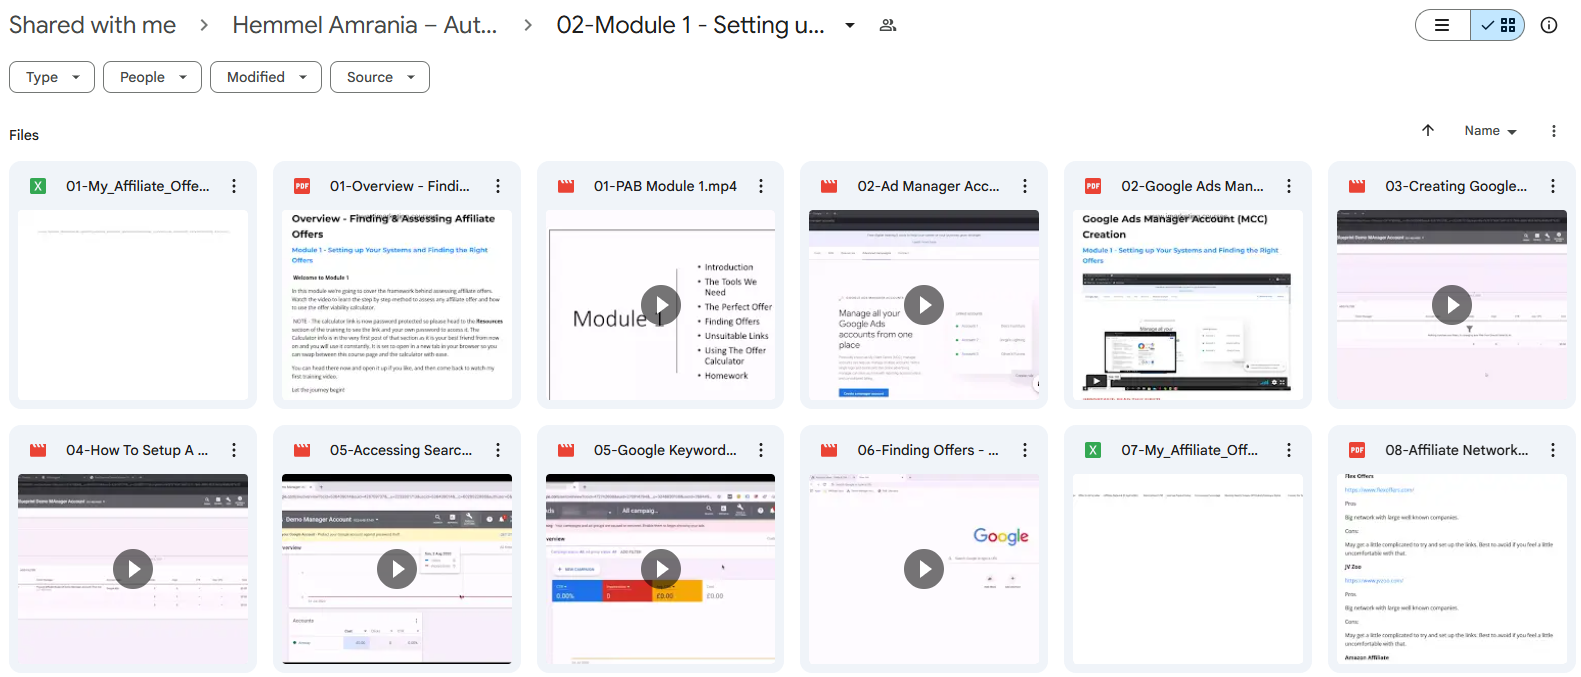Go to Shared with me breadcrumb
1581x677 pixels.
click(92, 25)
